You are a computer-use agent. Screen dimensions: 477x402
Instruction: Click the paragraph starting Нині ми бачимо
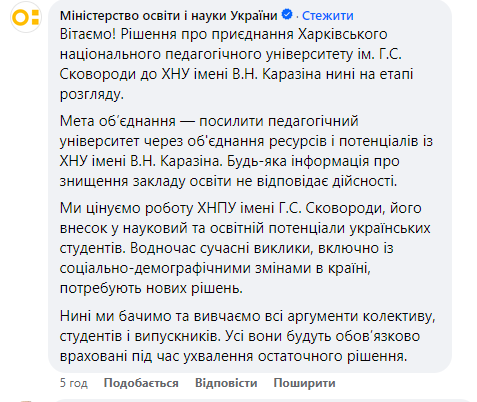tap(247, 336)
